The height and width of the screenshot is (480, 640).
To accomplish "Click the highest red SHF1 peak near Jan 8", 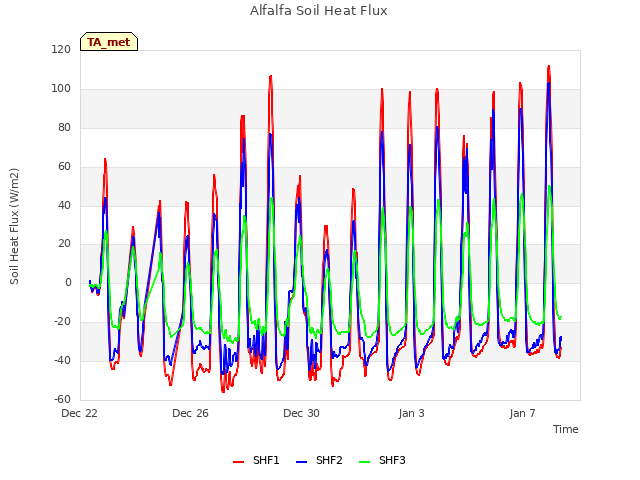I will click(x=549, y=66).
